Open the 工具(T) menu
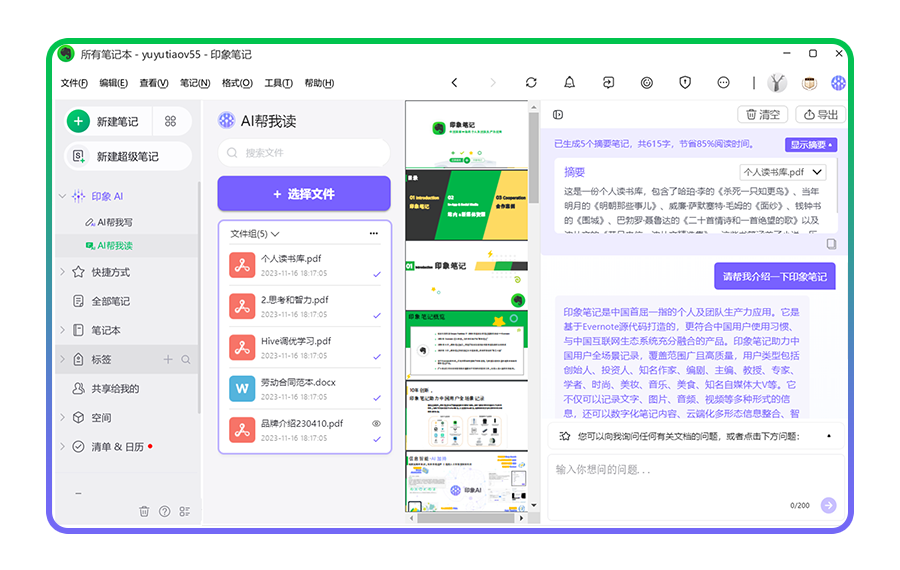 (x=278, y=83)
